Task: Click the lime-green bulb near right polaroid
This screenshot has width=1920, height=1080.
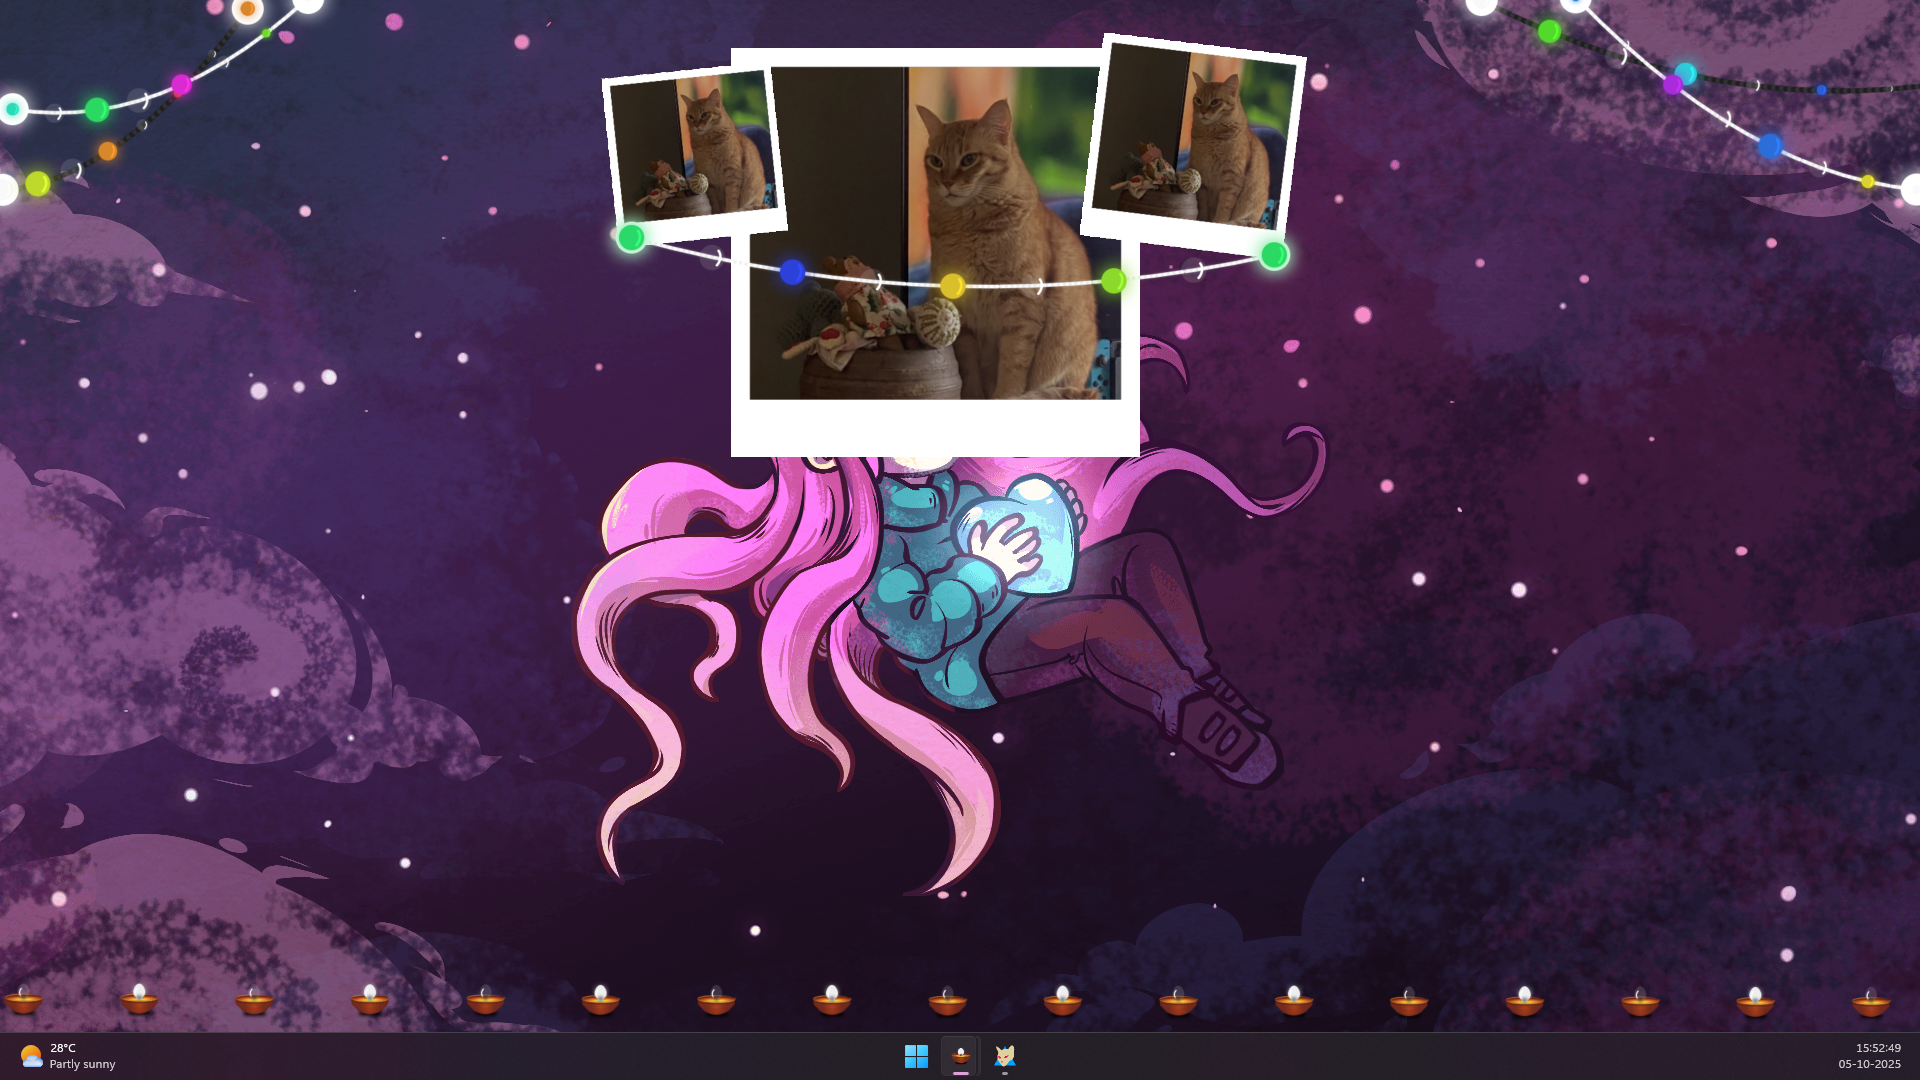Action: point(1113,281)
